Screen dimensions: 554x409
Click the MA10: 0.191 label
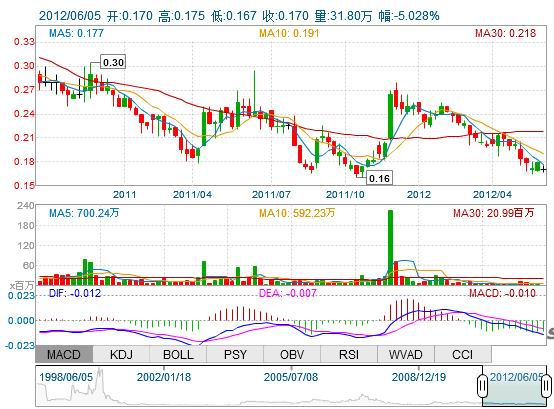click(289, 33)
